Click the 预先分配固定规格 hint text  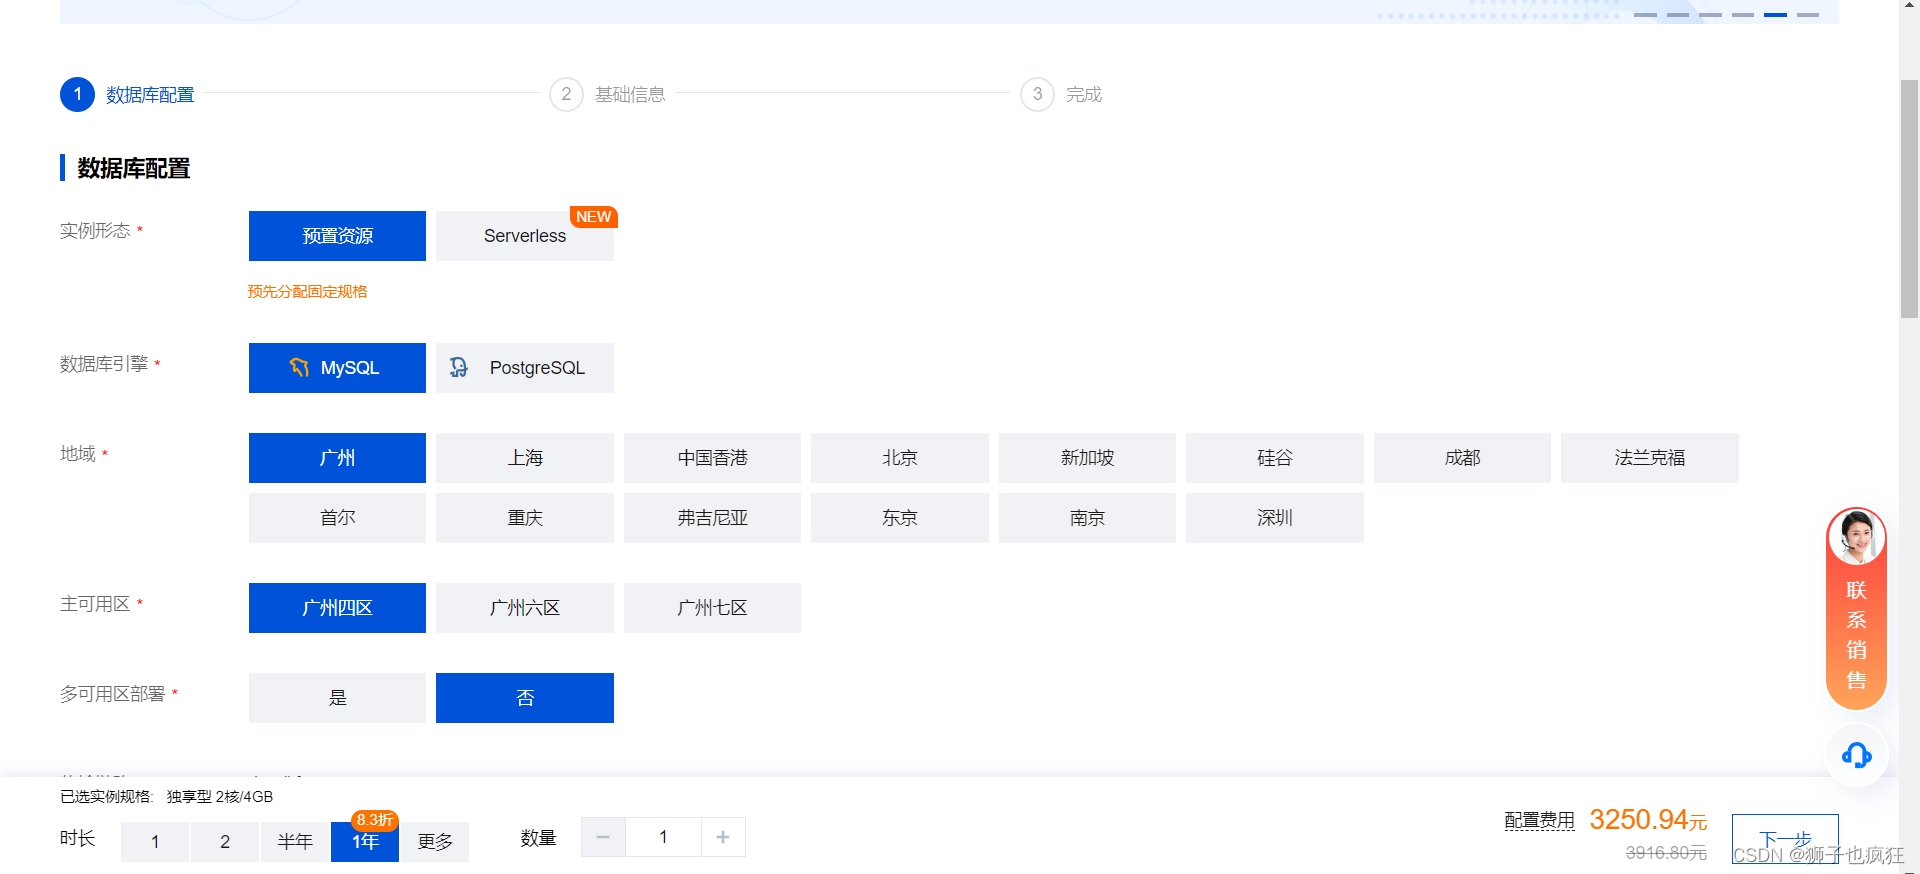pyautogui.click(x=307, y=292)
